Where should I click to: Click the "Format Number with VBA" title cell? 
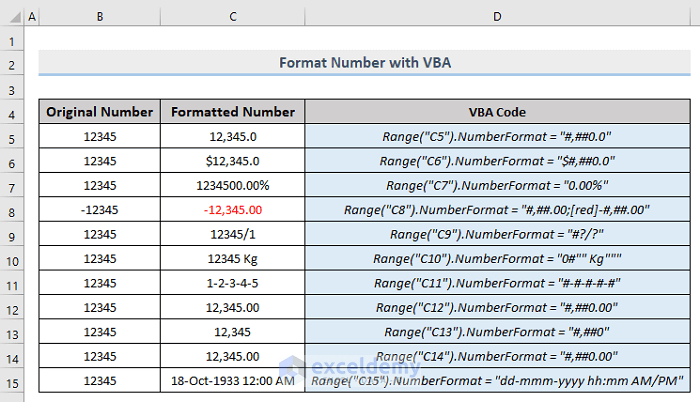(364, 63)
